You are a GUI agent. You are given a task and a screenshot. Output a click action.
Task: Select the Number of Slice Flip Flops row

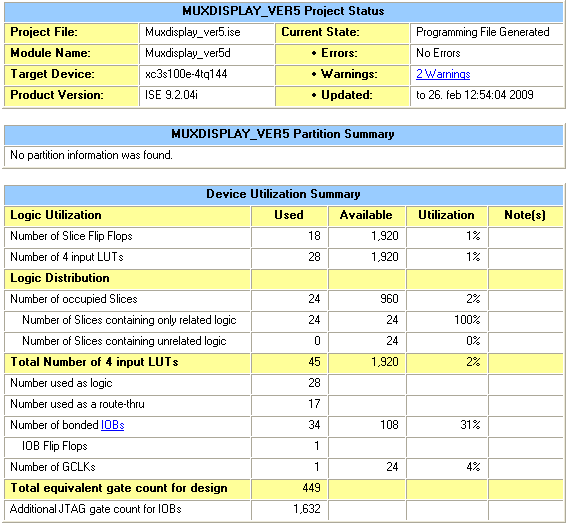tap(283, 236)
